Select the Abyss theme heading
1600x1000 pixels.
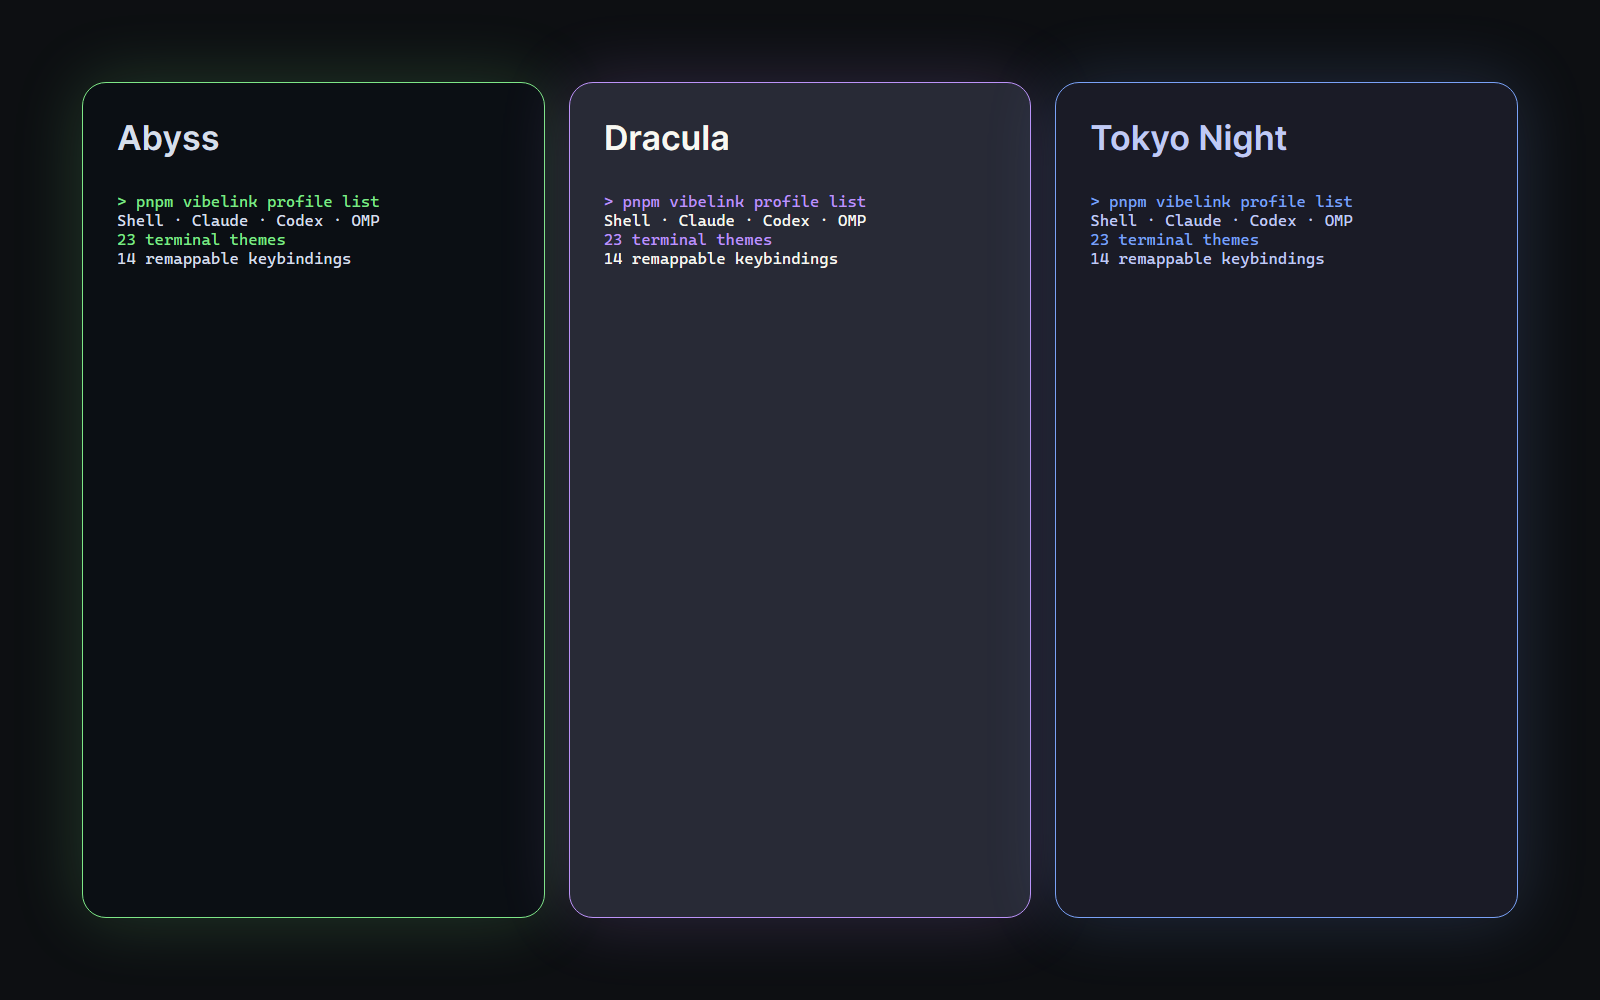[x=168, y=139]
